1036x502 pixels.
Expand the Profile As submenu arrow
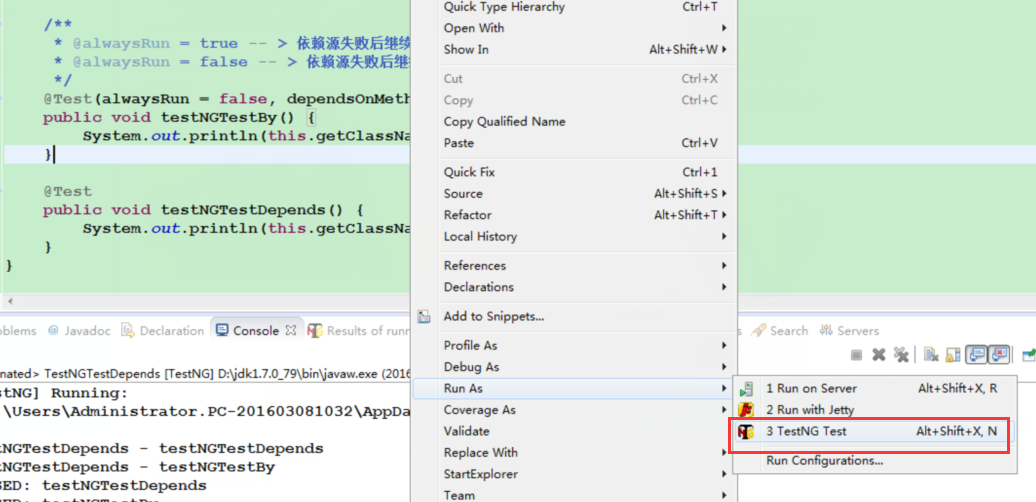[x=724, y=345]
